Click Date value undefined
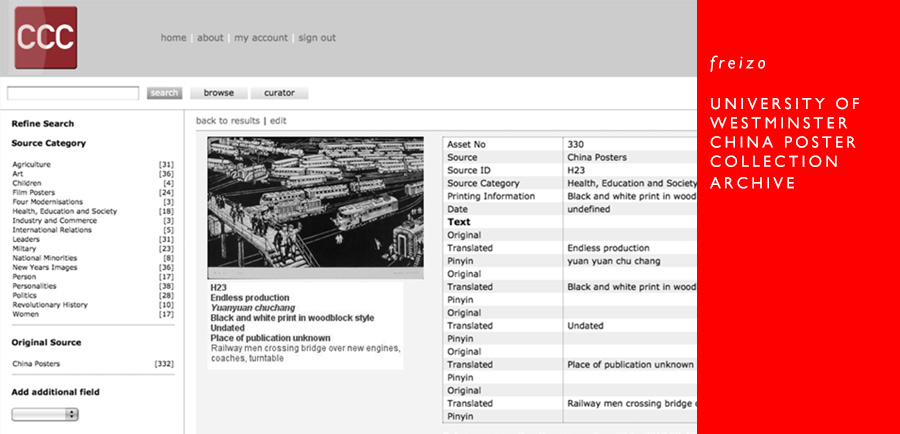This screenshot has height=434, width=900. [x=588, y=210]
